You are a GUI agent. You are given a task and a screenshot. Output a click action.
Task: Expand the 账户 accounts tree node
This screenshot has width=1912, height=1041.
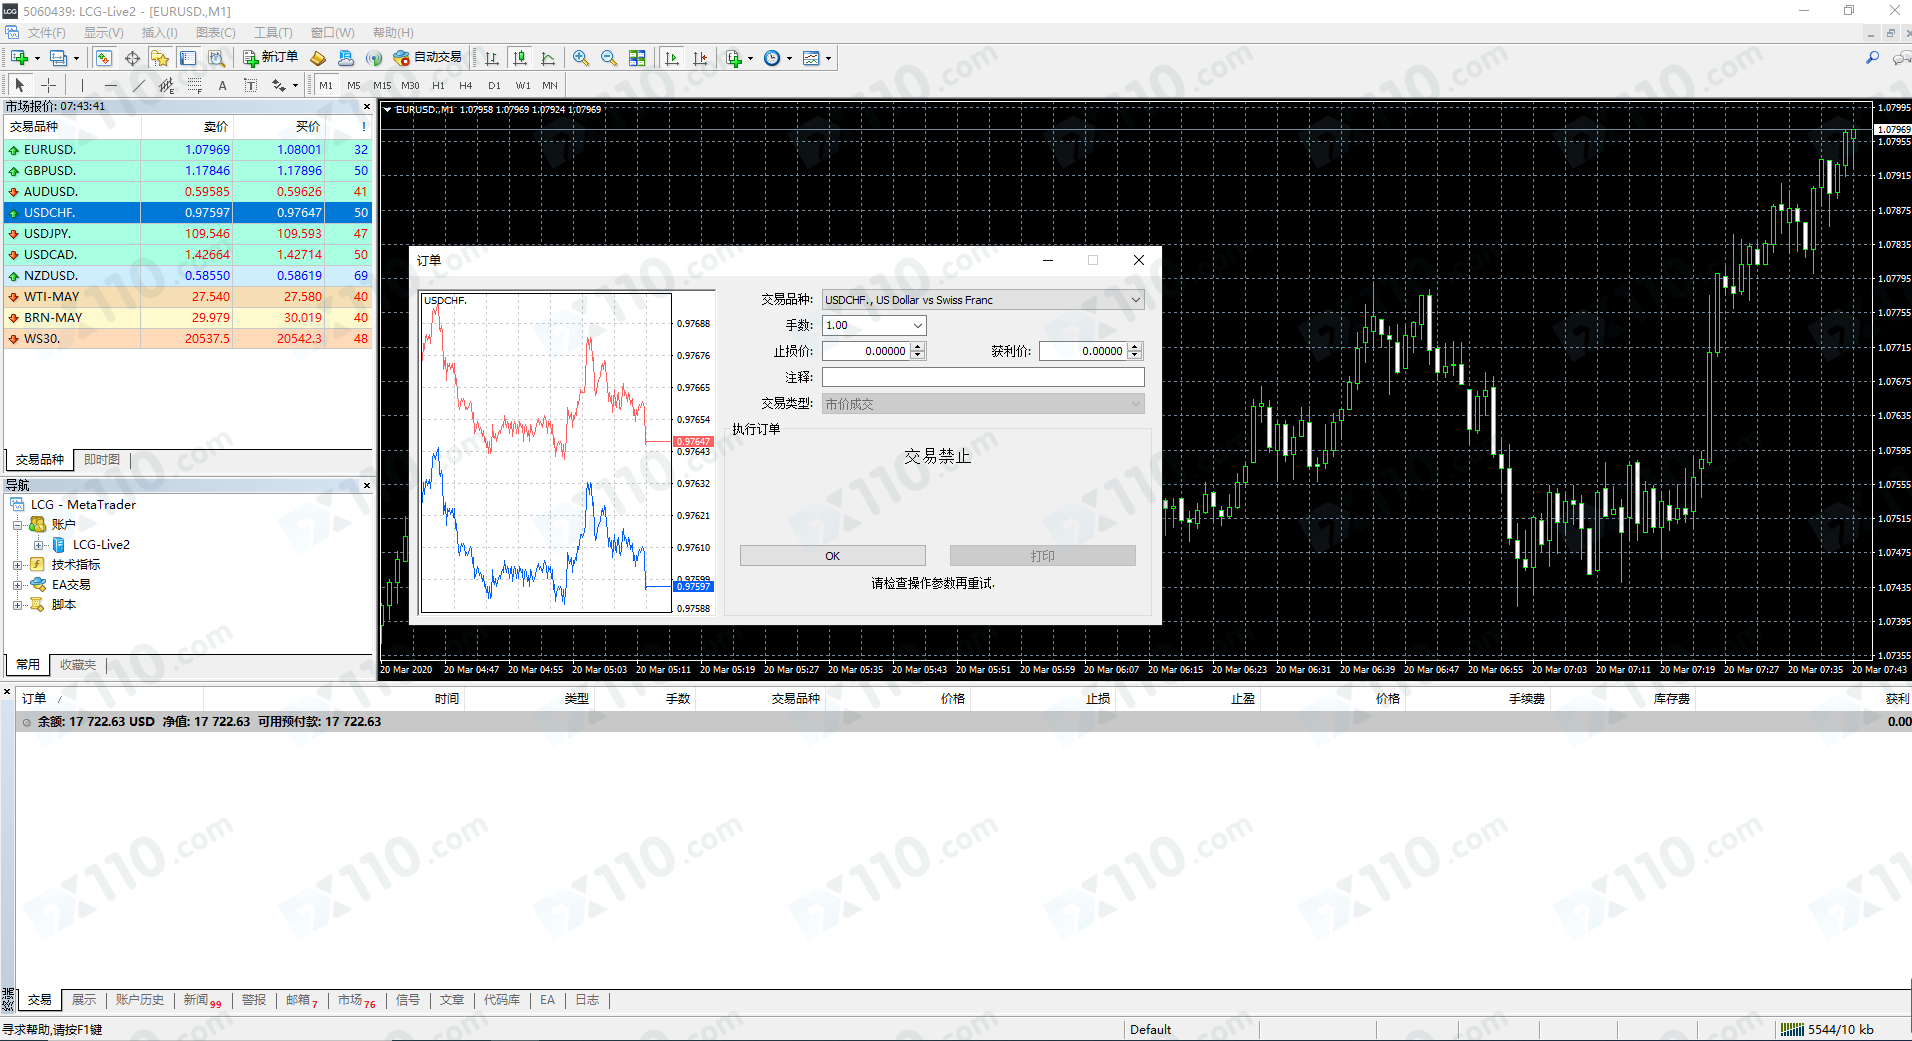click(17, 525)
